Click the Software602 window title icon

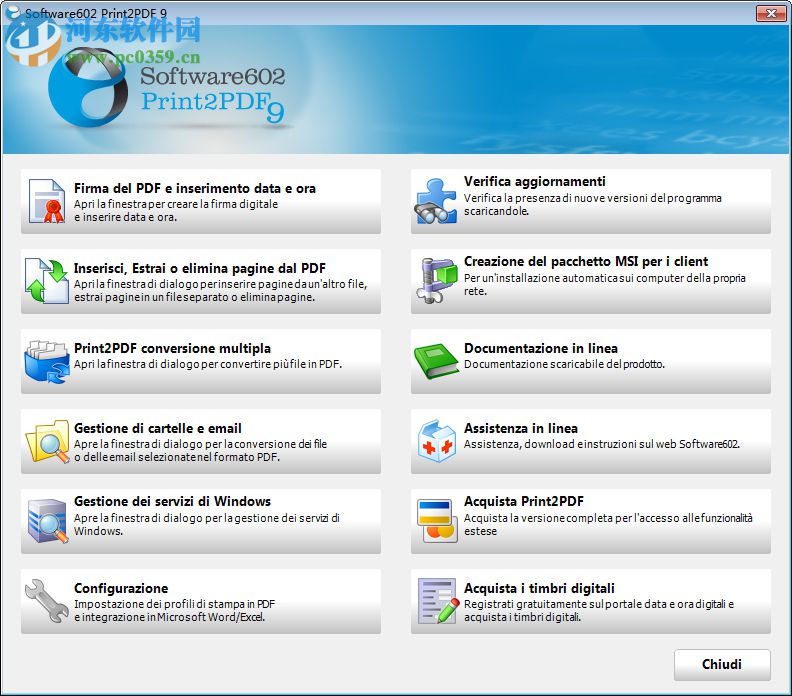pyautogui.click(x=13, y=13)
